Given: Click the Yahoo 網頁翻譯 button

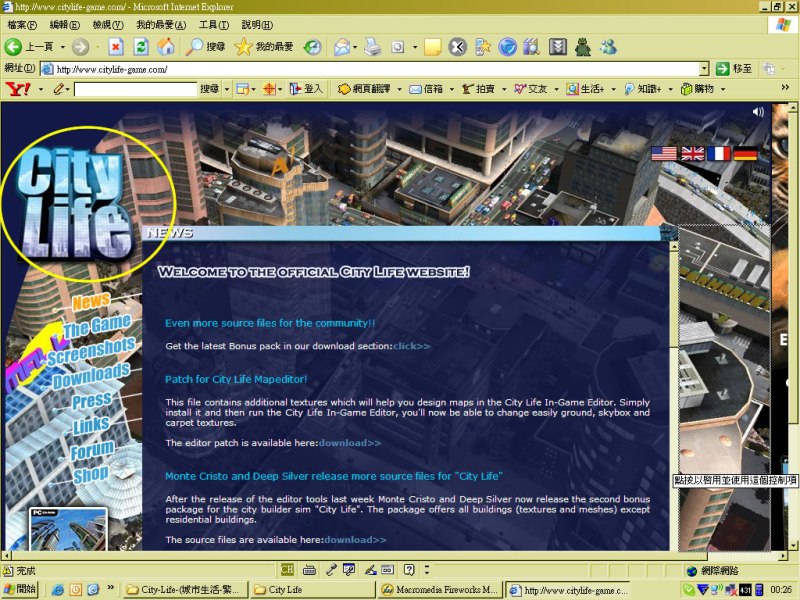Looking at the screenshot, I should [x=365, y=89].
